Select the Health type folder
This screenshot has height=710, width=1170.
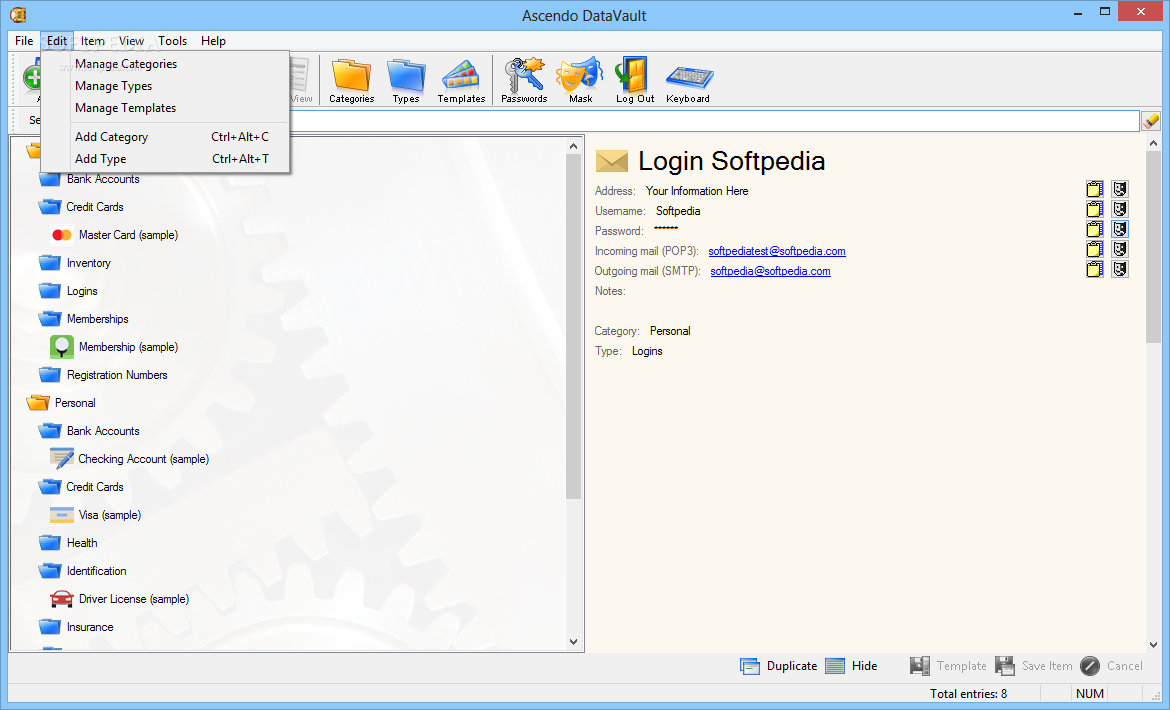[x=68, y=543]
